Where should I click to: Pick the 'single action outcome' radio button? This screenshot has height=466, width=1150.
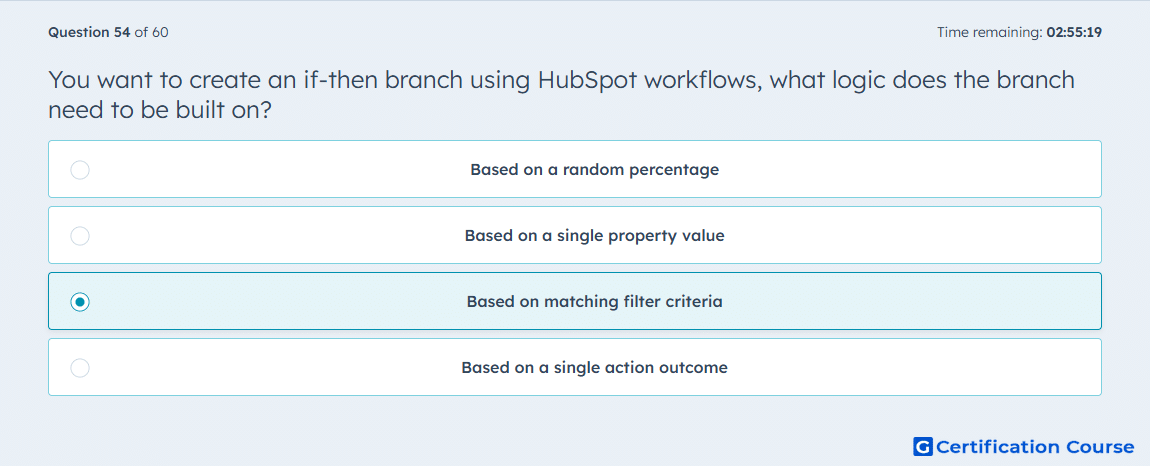tap(80, 368)
